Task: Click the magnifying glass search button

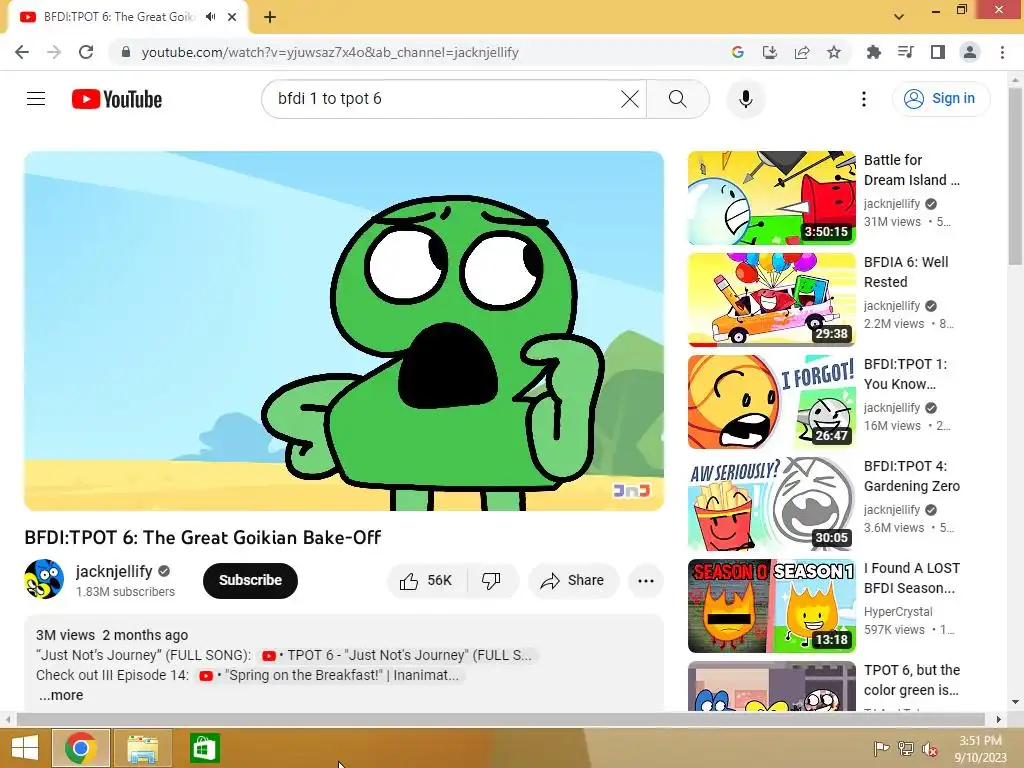Action: point(677,99)
